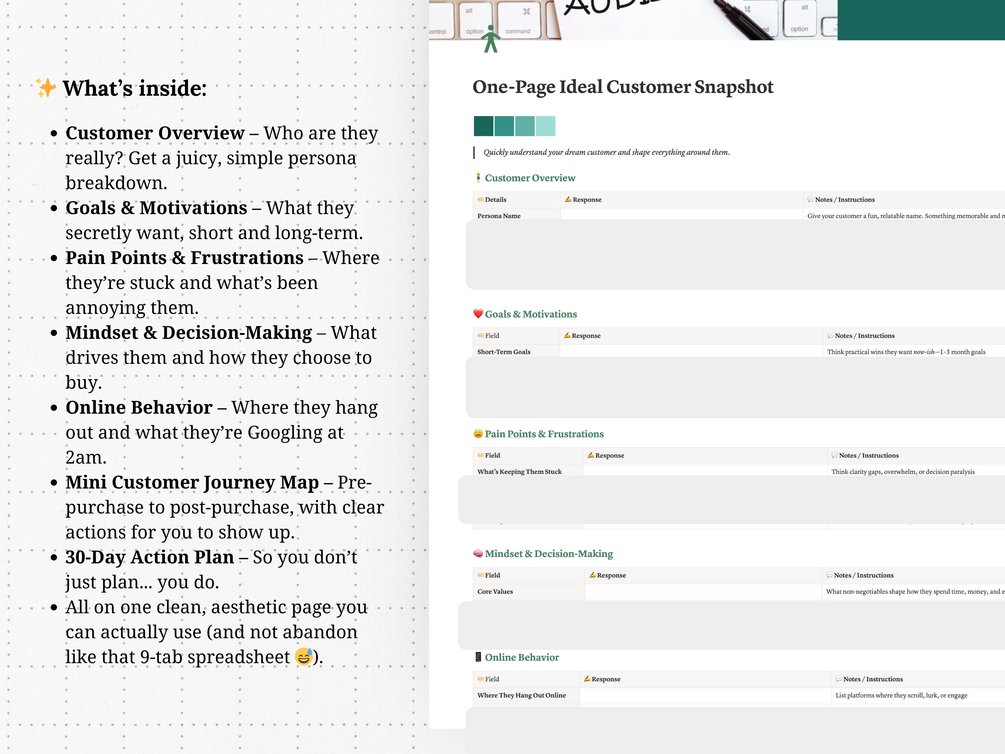Click the pencil icon in Online Behavior Response header

point(587,679)
